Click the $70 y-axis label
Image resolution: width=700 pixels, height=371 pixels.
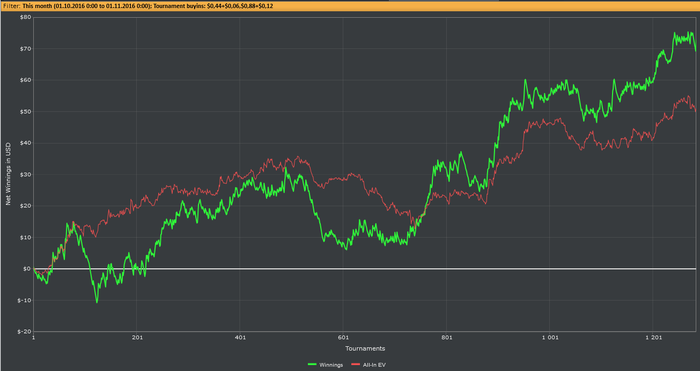25,48
